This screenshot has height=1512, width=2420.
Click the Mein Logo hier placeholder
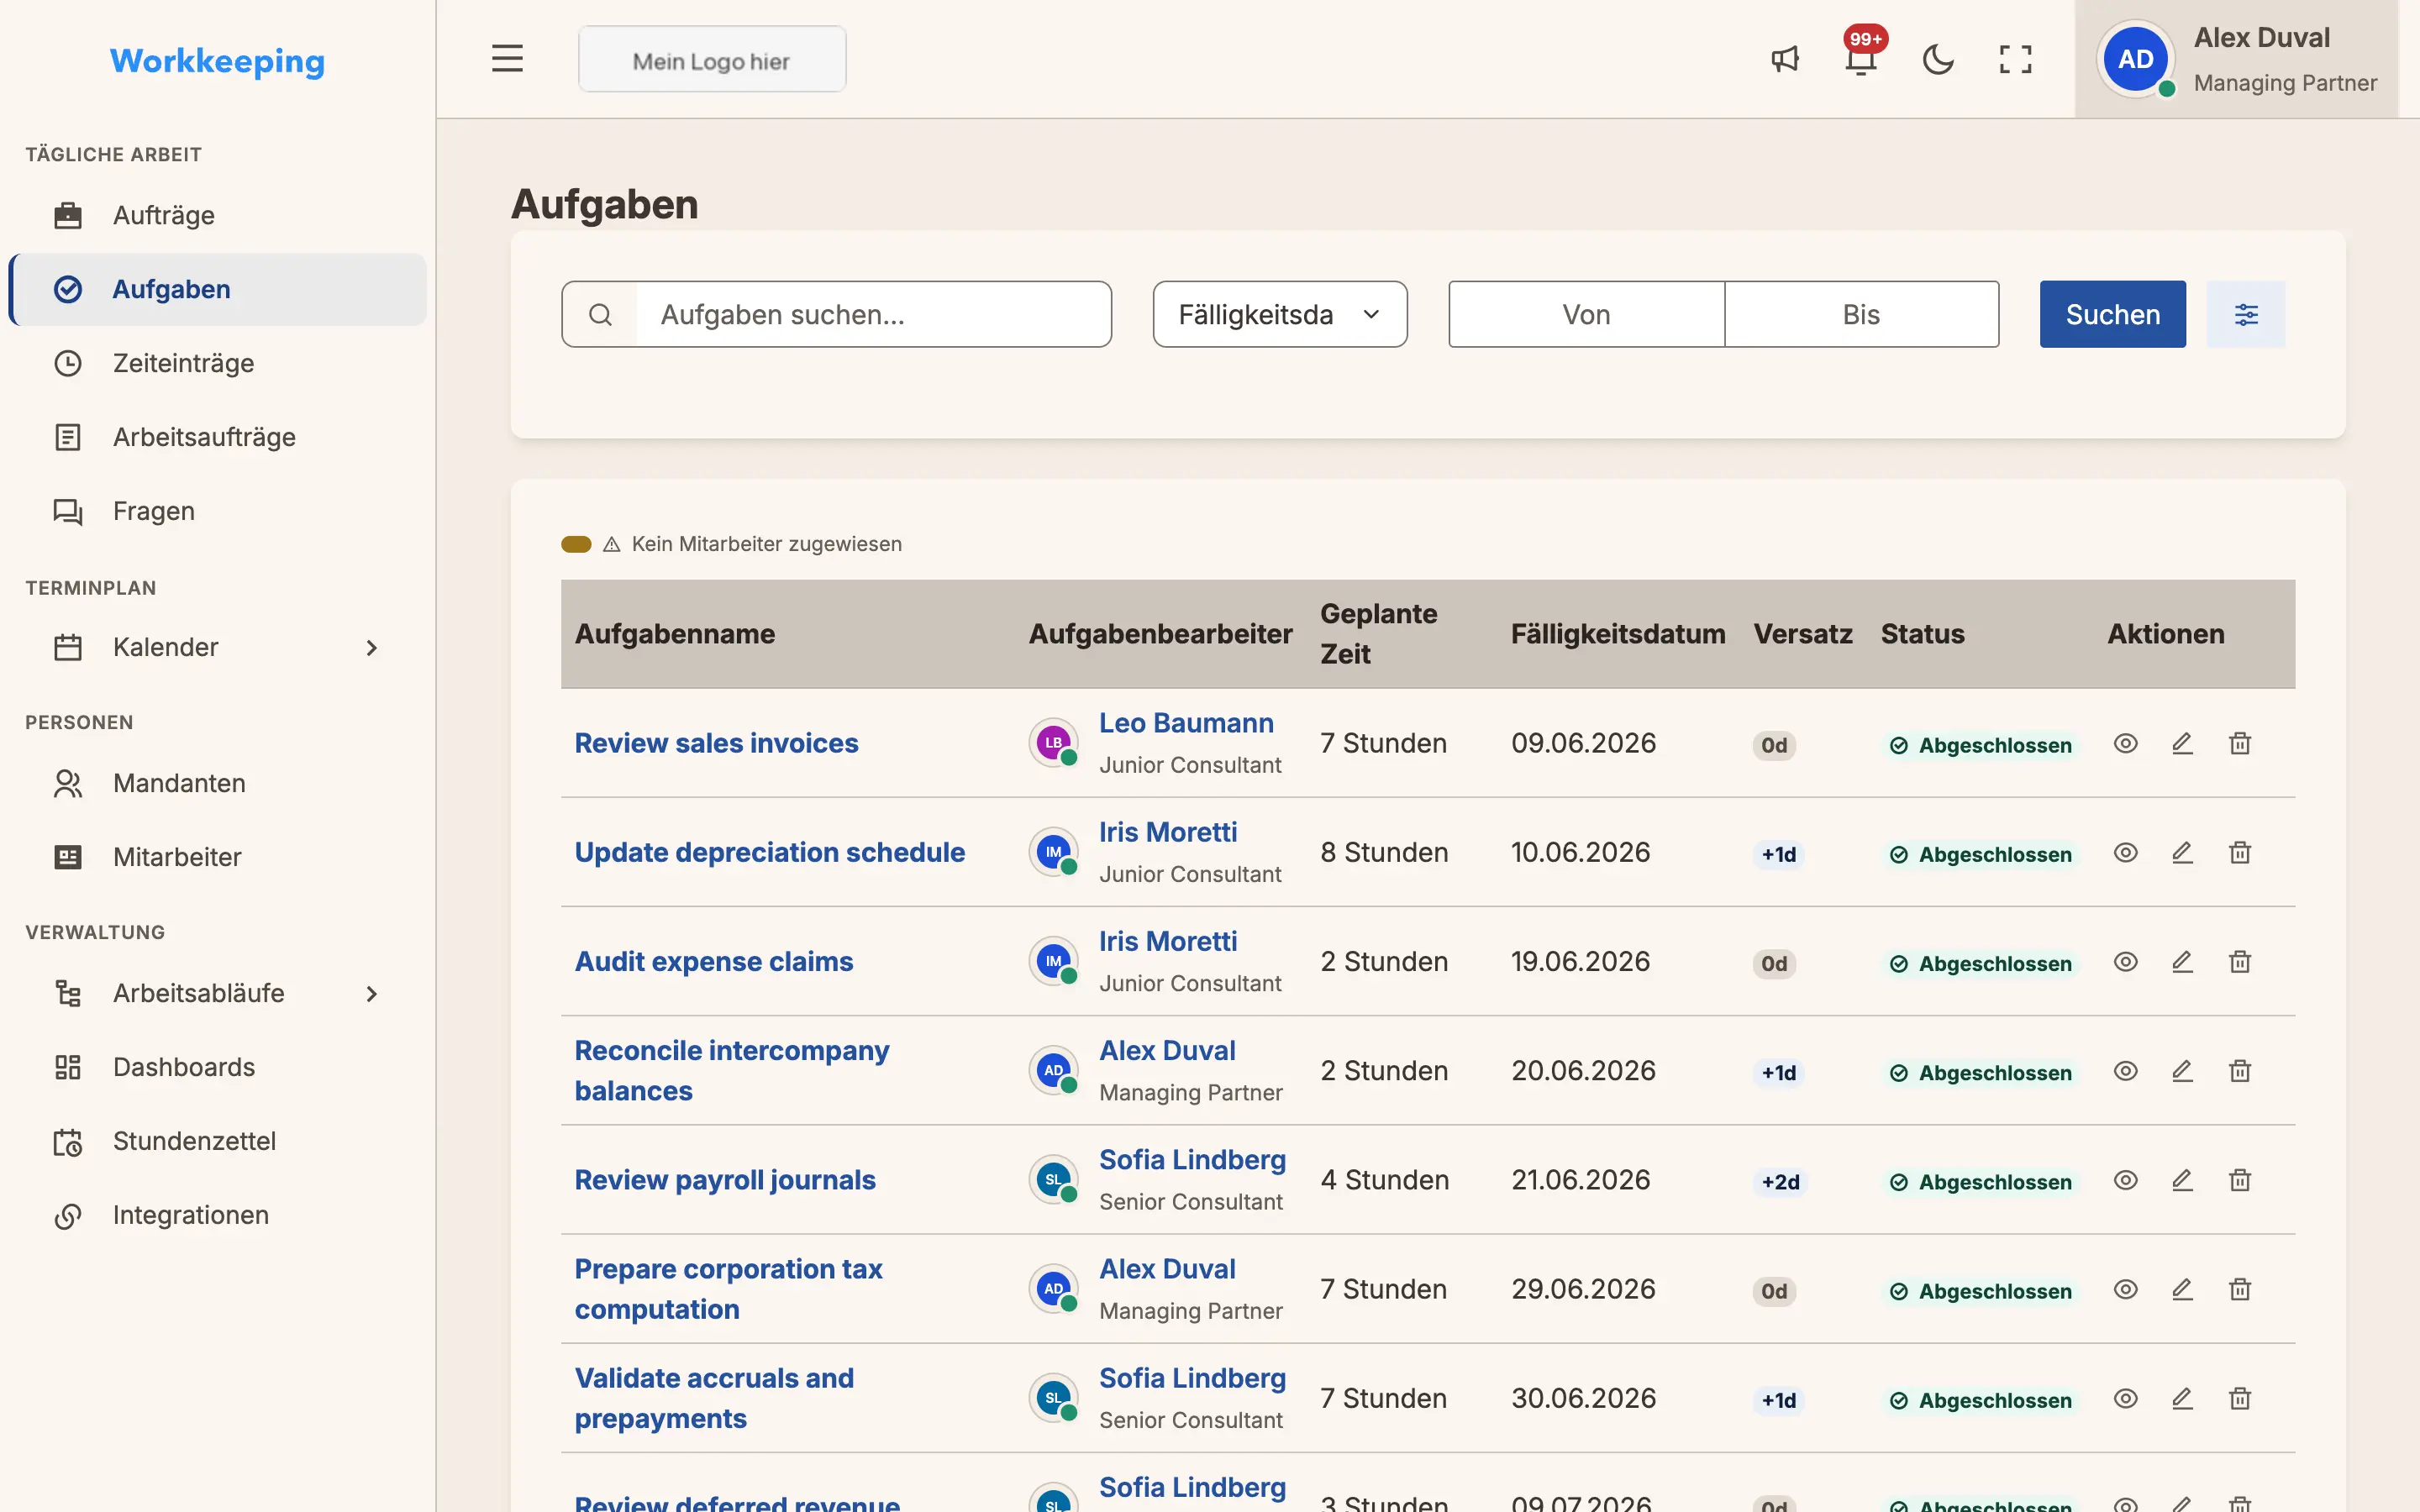tap(712, 60)
